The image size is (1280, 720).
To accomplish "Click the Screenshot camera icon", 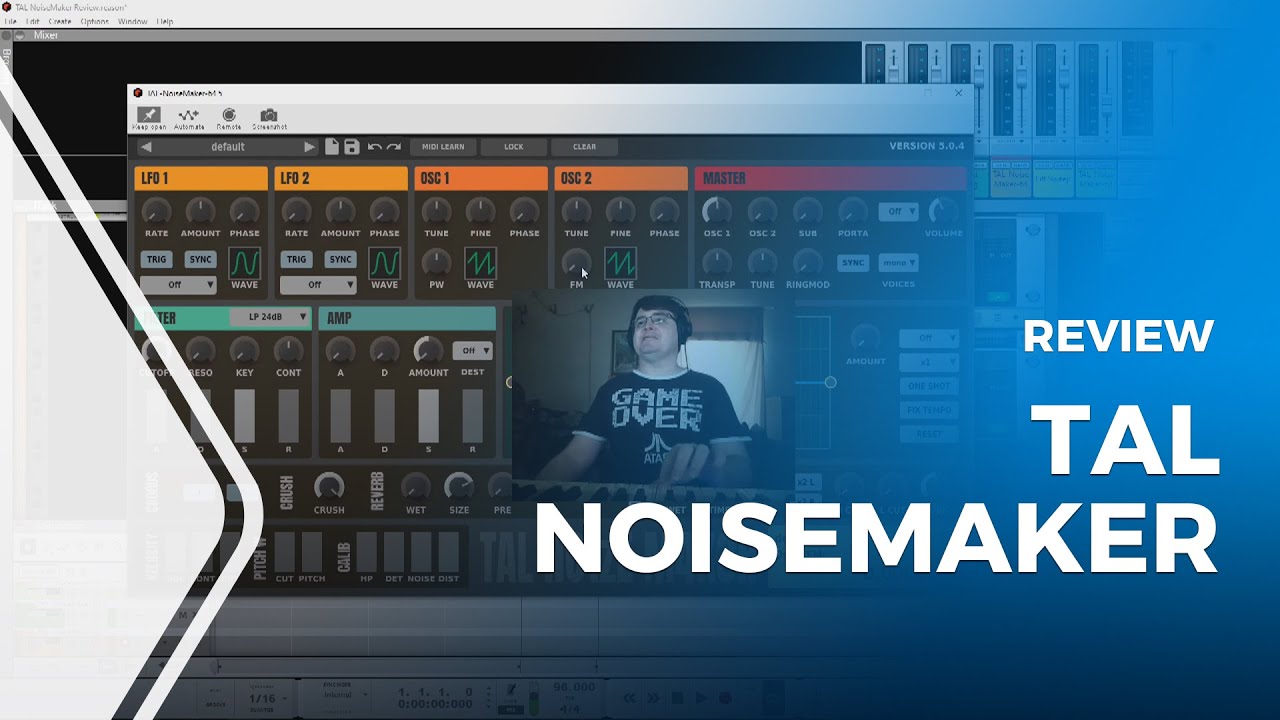I will [x=268, y=116].
